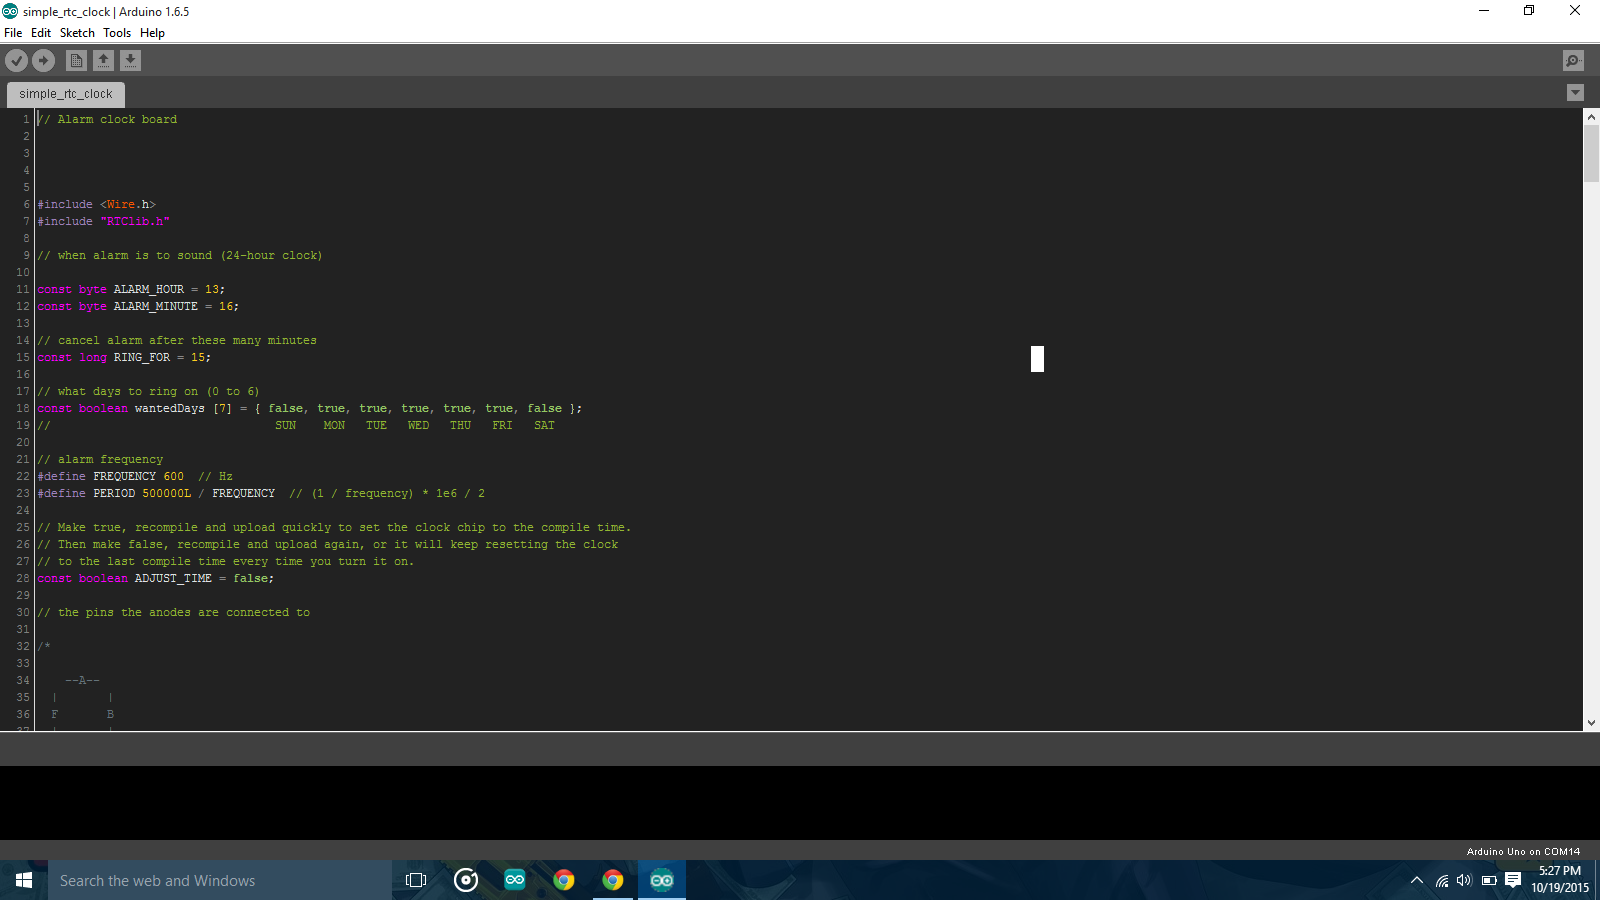Click the 'Arduino Uno on COM14' status text
Screen dimensions: 1600x900
point(1523,852)
